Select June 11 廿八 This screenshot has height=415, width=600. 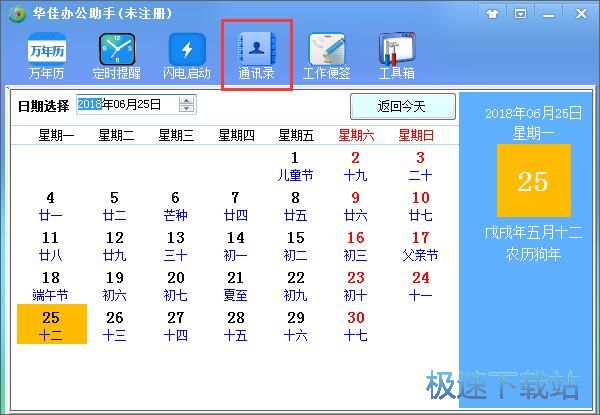point(50,246)
